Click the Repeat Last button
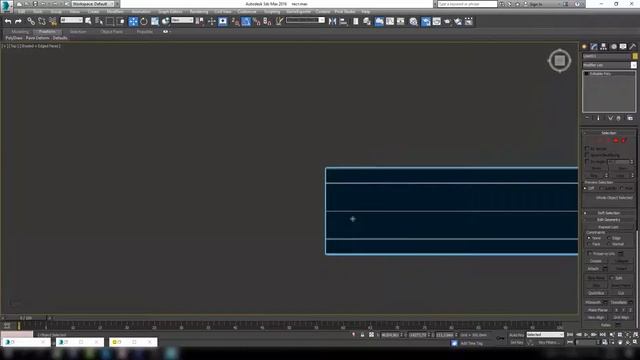The height and width of the screenshot is (360, 640). (608, 227)
